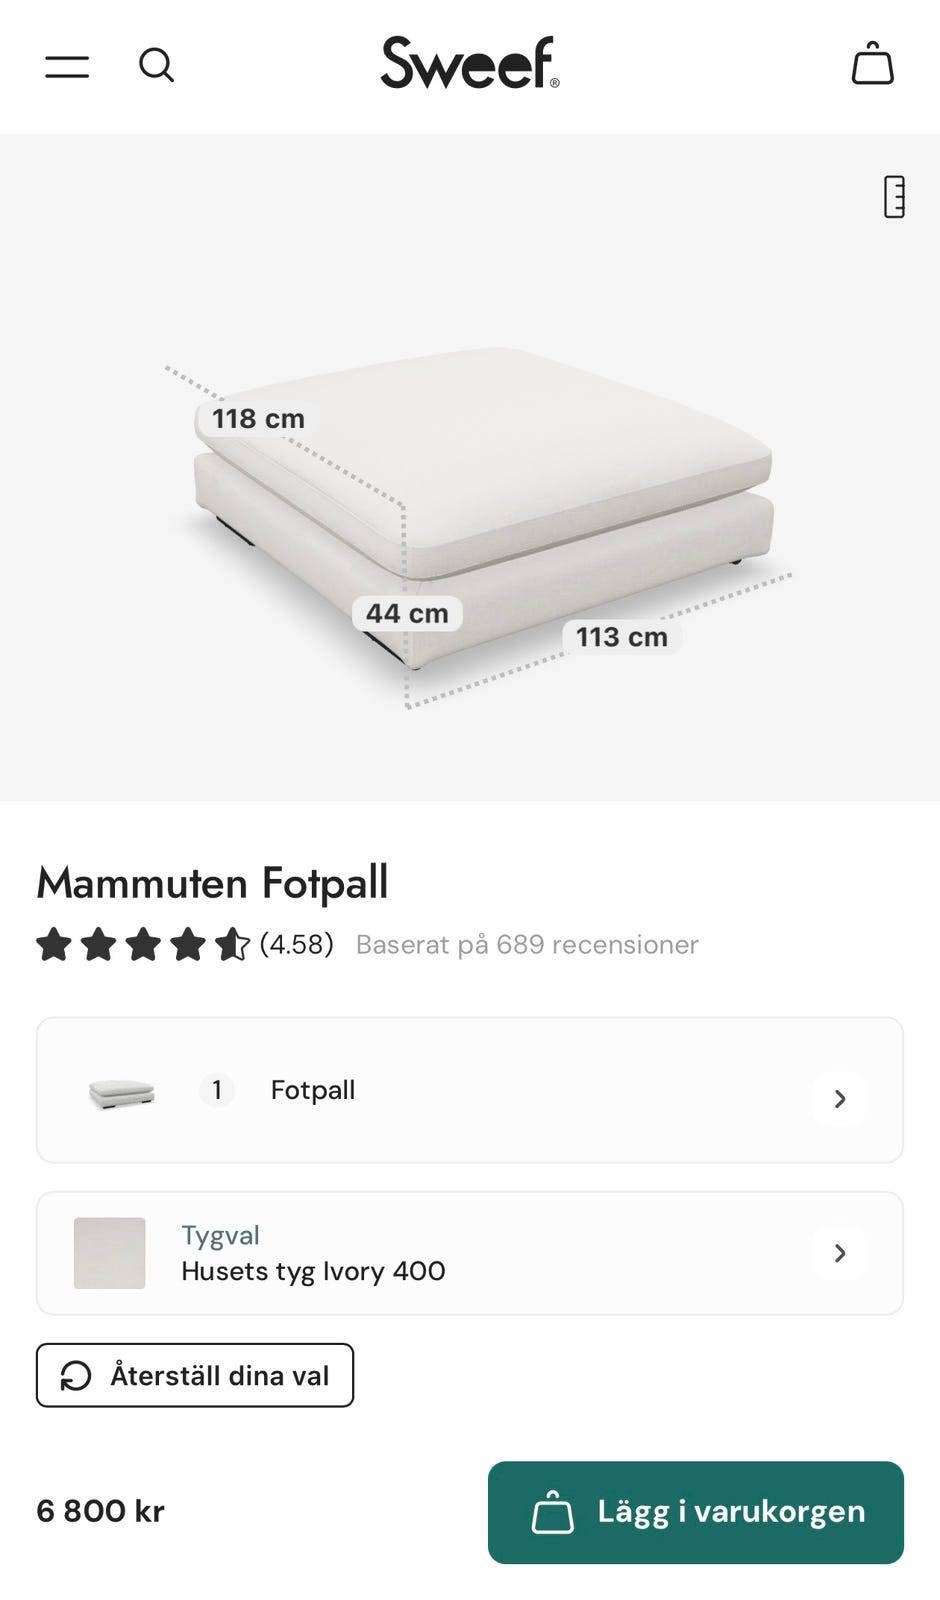
Task: Open the search icon
Action: tap(156, 66)
